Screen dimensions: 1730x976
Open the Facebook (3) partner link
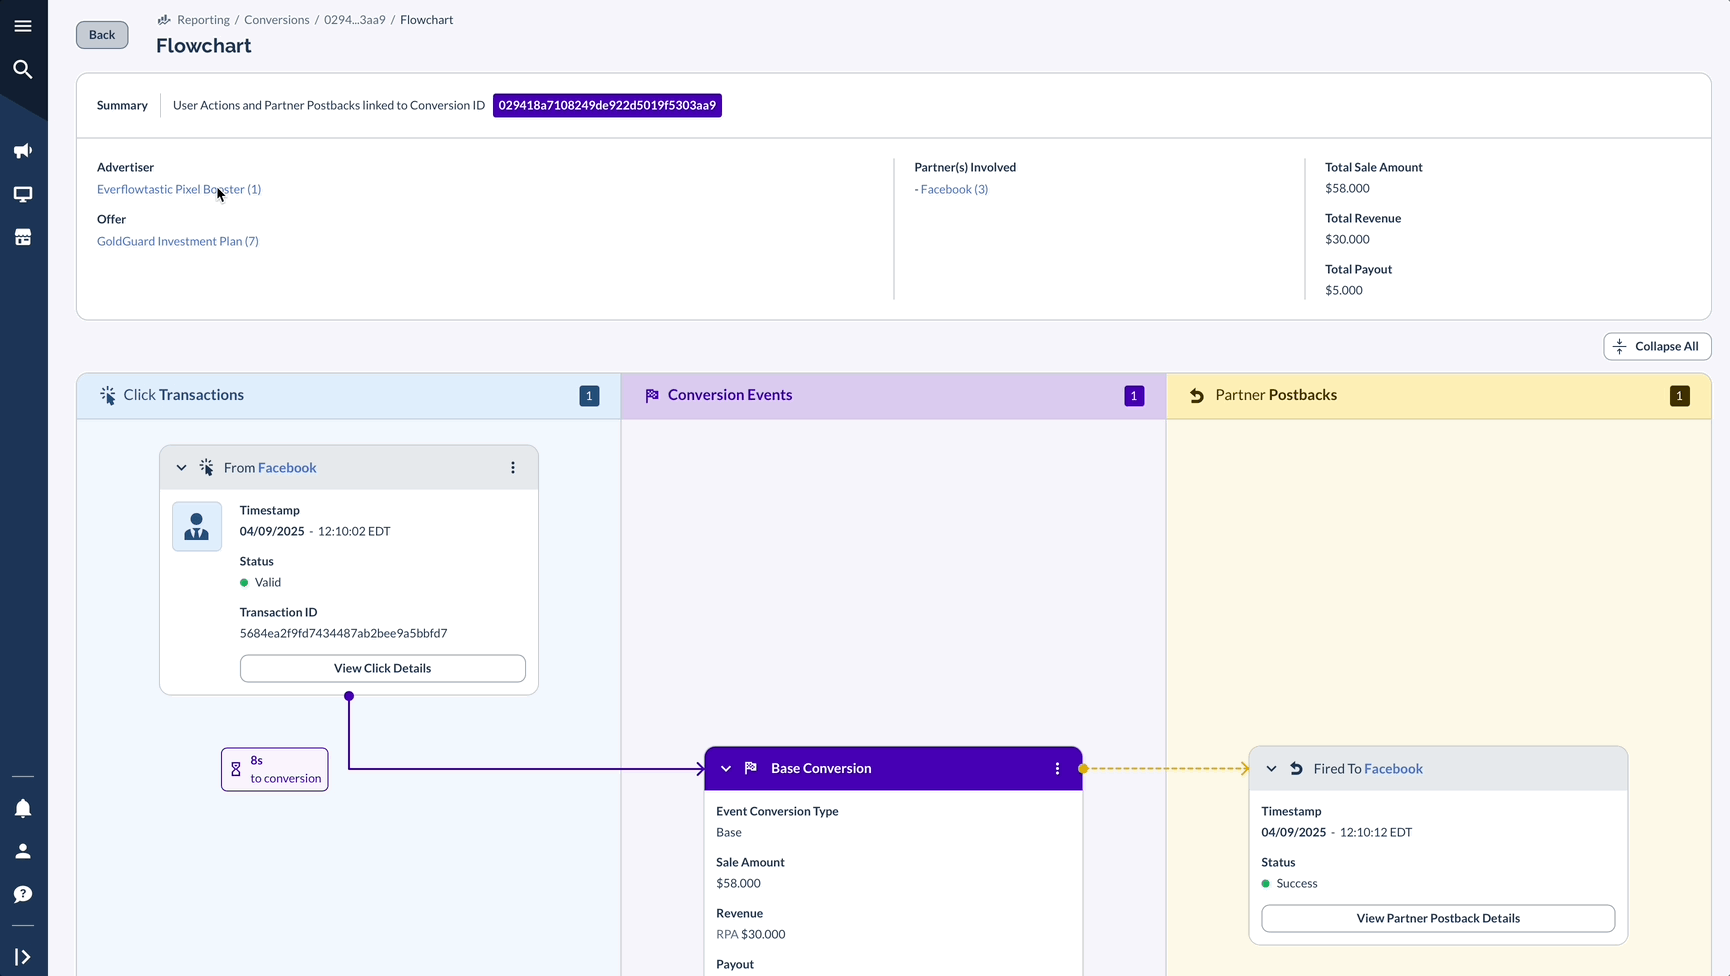(x=954, y=189)
